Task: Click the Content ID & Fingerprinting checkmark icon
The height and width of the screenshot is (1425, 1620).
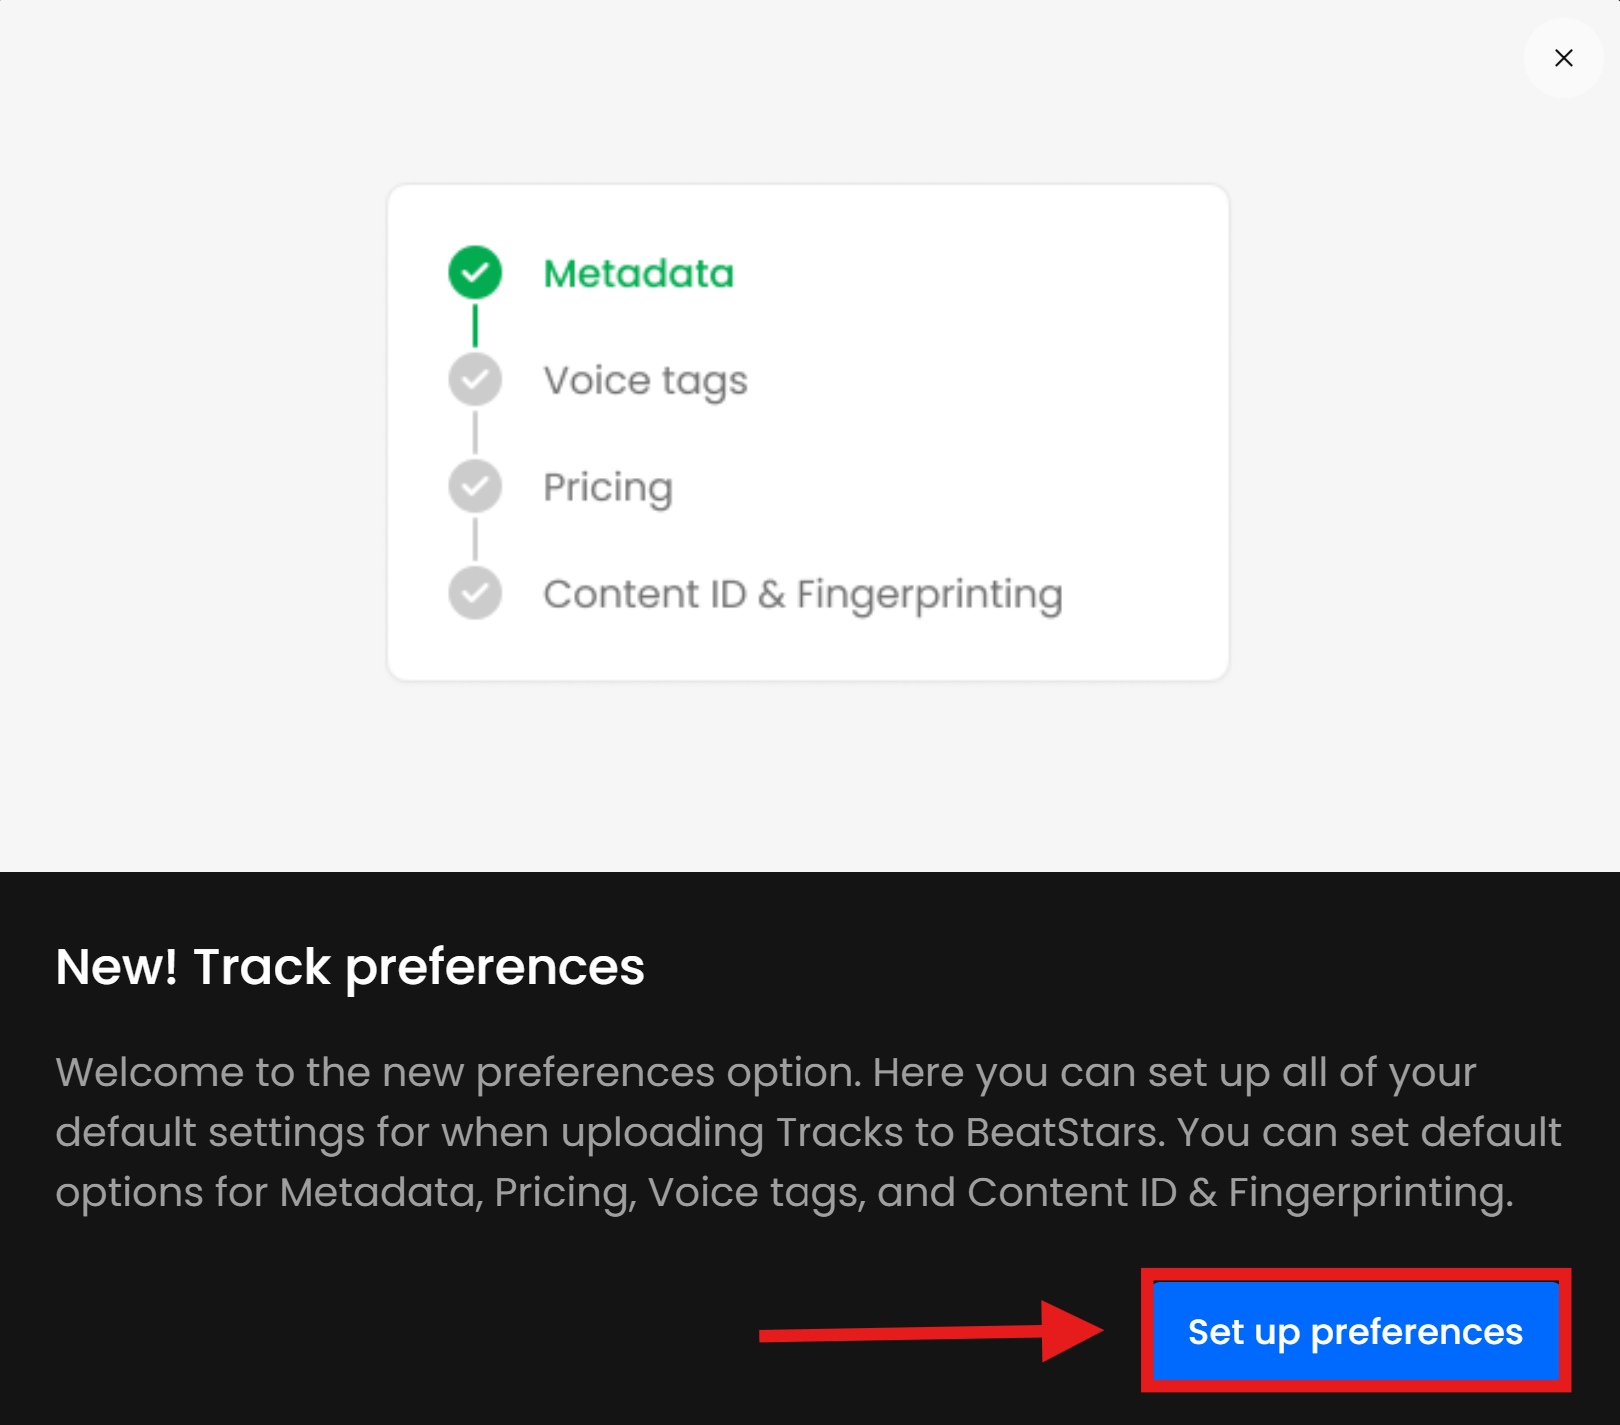Action: point(475,593)
